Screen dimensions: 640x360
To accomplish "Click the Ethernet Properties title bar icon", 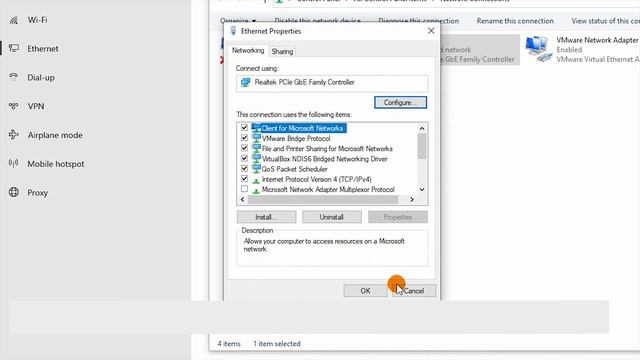I will click(x=233, y=31).
